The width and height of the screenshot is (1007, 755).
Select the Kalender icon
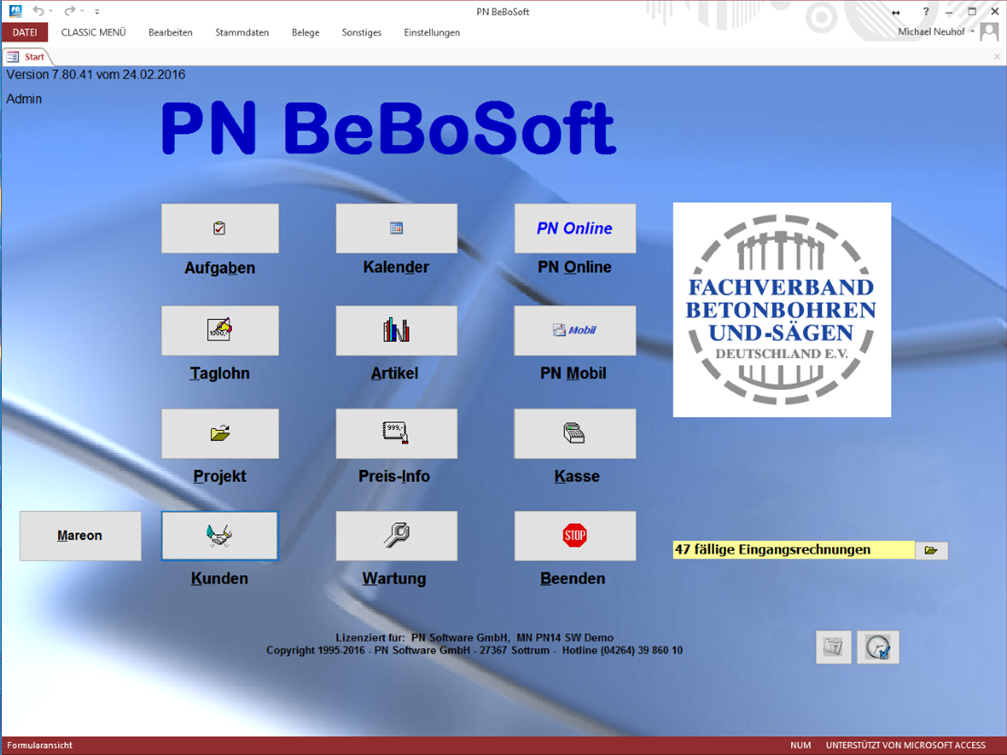point(396,228)
